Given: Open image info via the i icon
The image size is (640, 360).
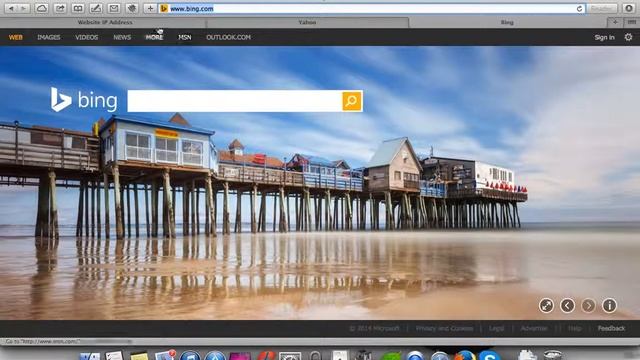Looking at the screenshot, I should pyautogui.click(x=609, y=305).
